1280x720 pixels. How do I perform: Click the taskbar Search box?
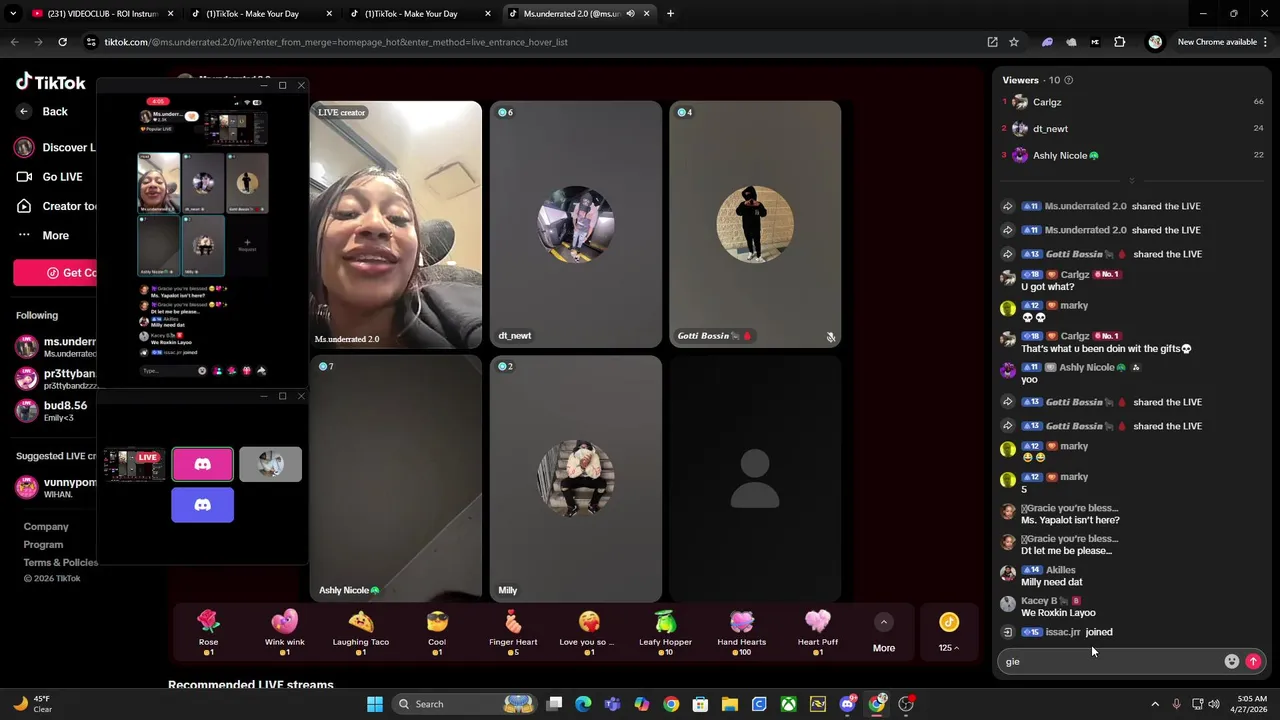coord(464,704)
